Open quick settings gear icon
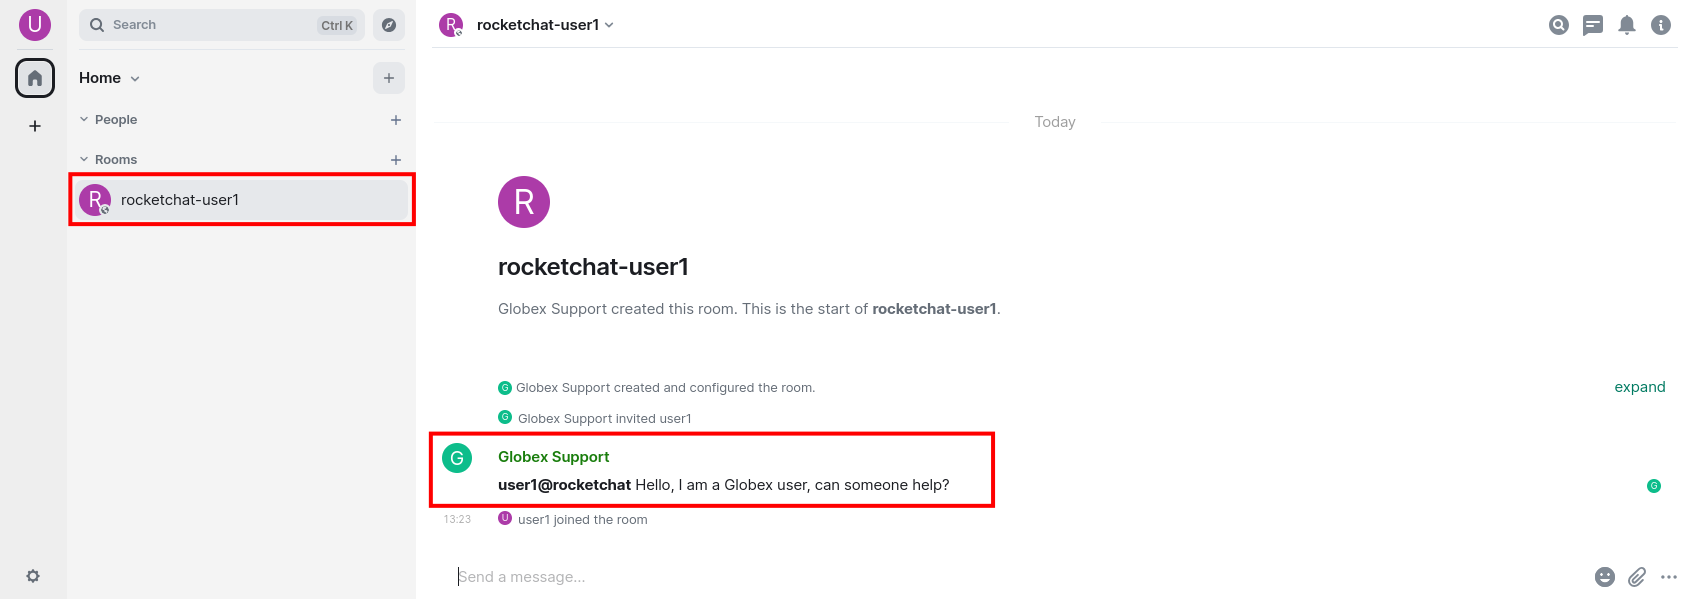The height and width of the screenshot is (599, 1695). [x=33, y=576]
